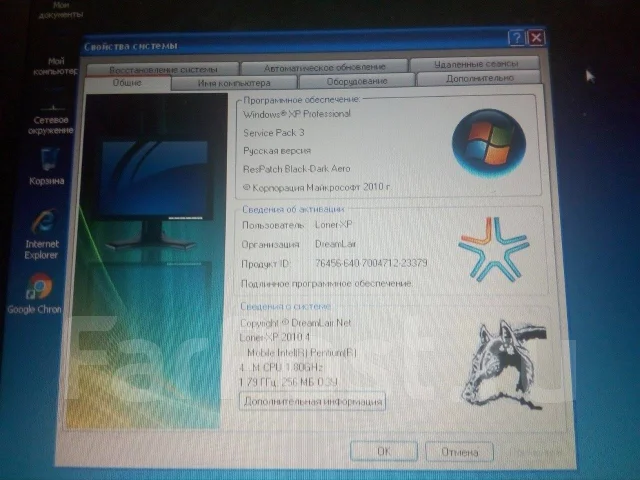
Task: Open the Мой компьютер desktop icon
Action: (56, 66)
